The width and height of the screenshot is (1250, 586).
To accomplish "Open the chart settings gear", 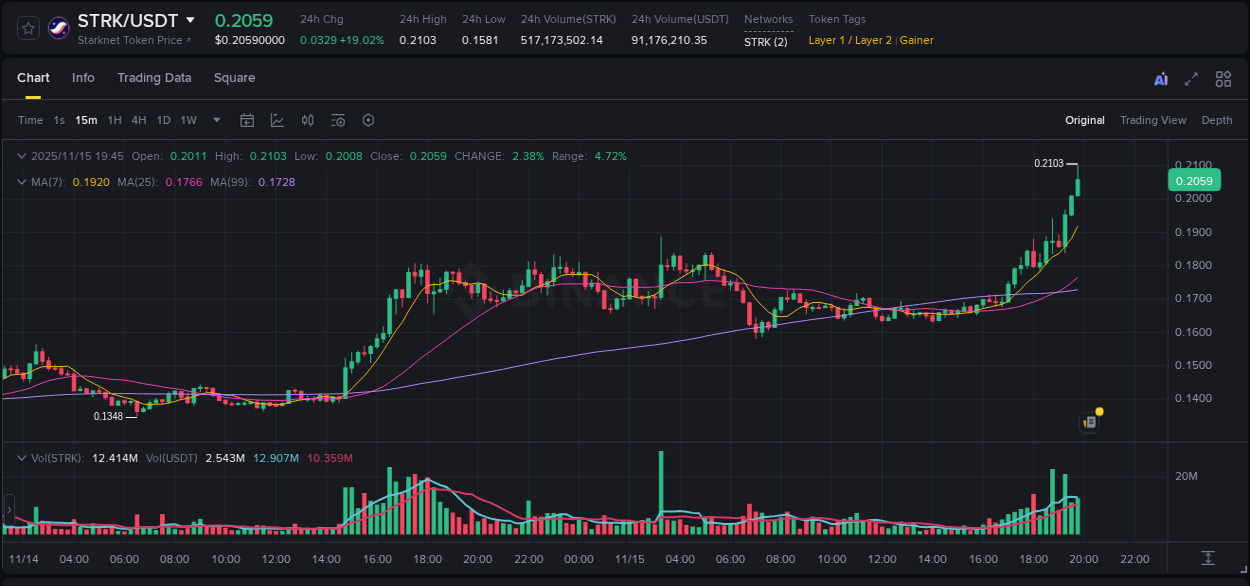I will pos(368,120).
